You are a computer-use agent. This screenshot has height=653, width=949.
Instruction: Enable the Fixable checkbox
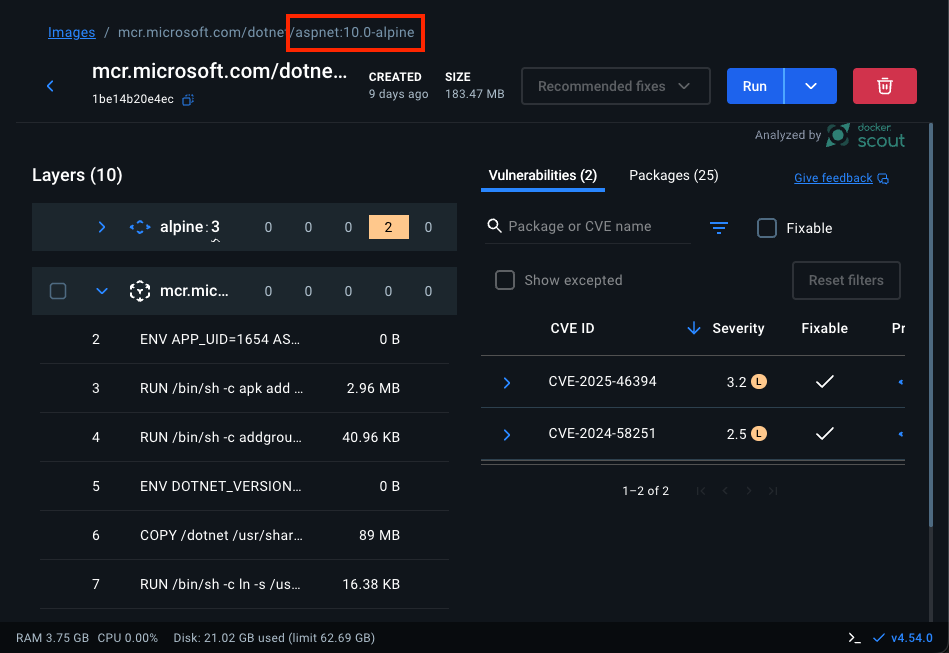[x=767, y=228]
